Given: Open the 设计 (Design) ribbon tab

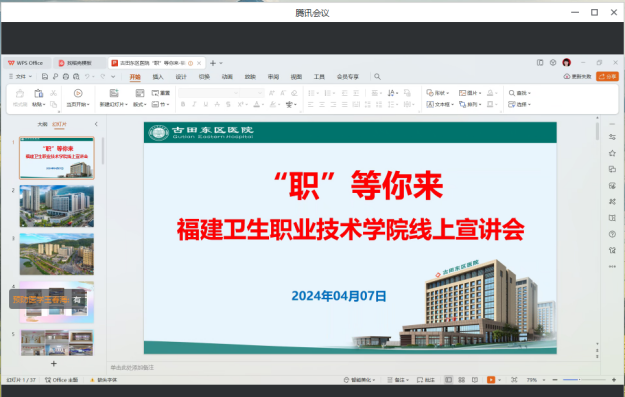Looking at the screenshot, I should (181, 77).
